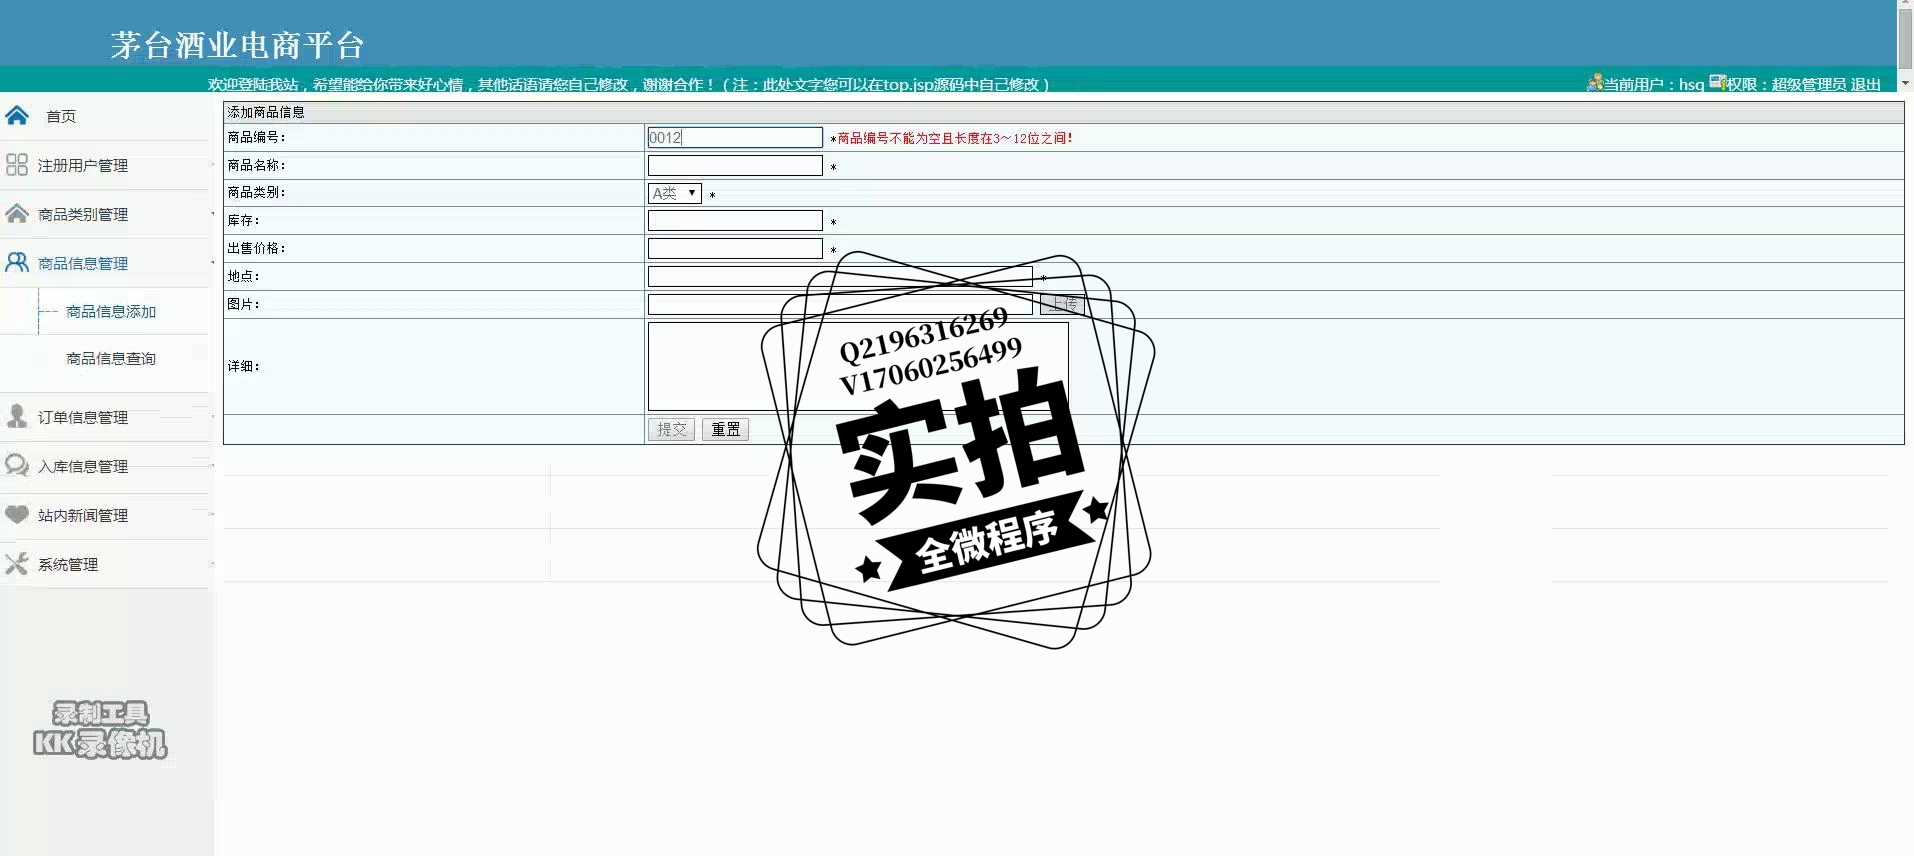
Task: Focus the 地点 input field
Action: pyautogui.click(x=840, y=276)
